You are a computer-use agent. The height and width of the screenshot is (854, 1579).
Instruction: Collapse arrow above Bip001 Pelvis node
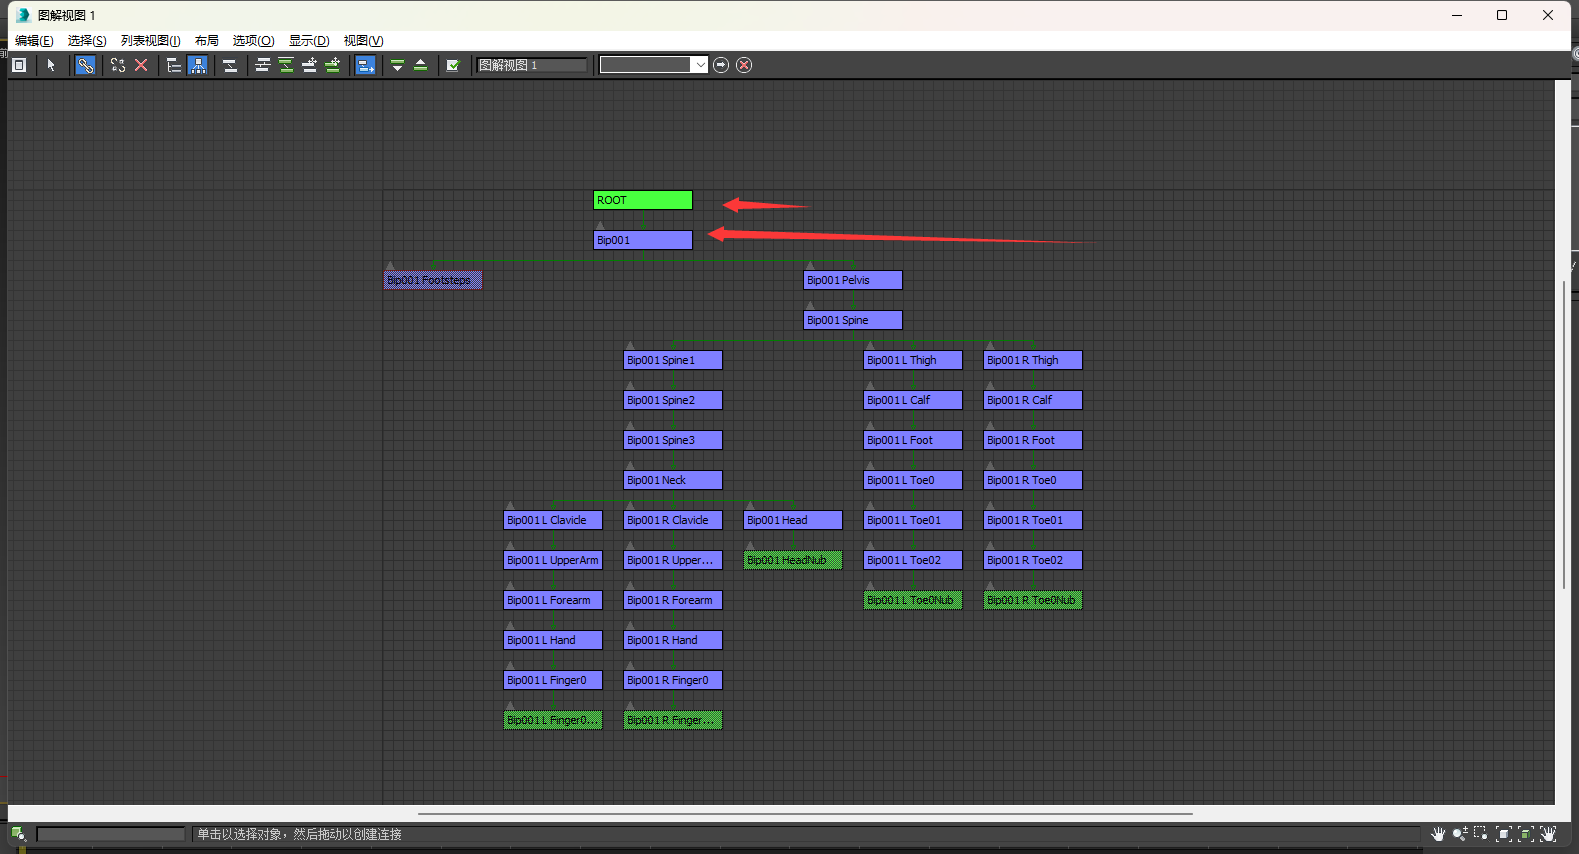click(810, 266)
